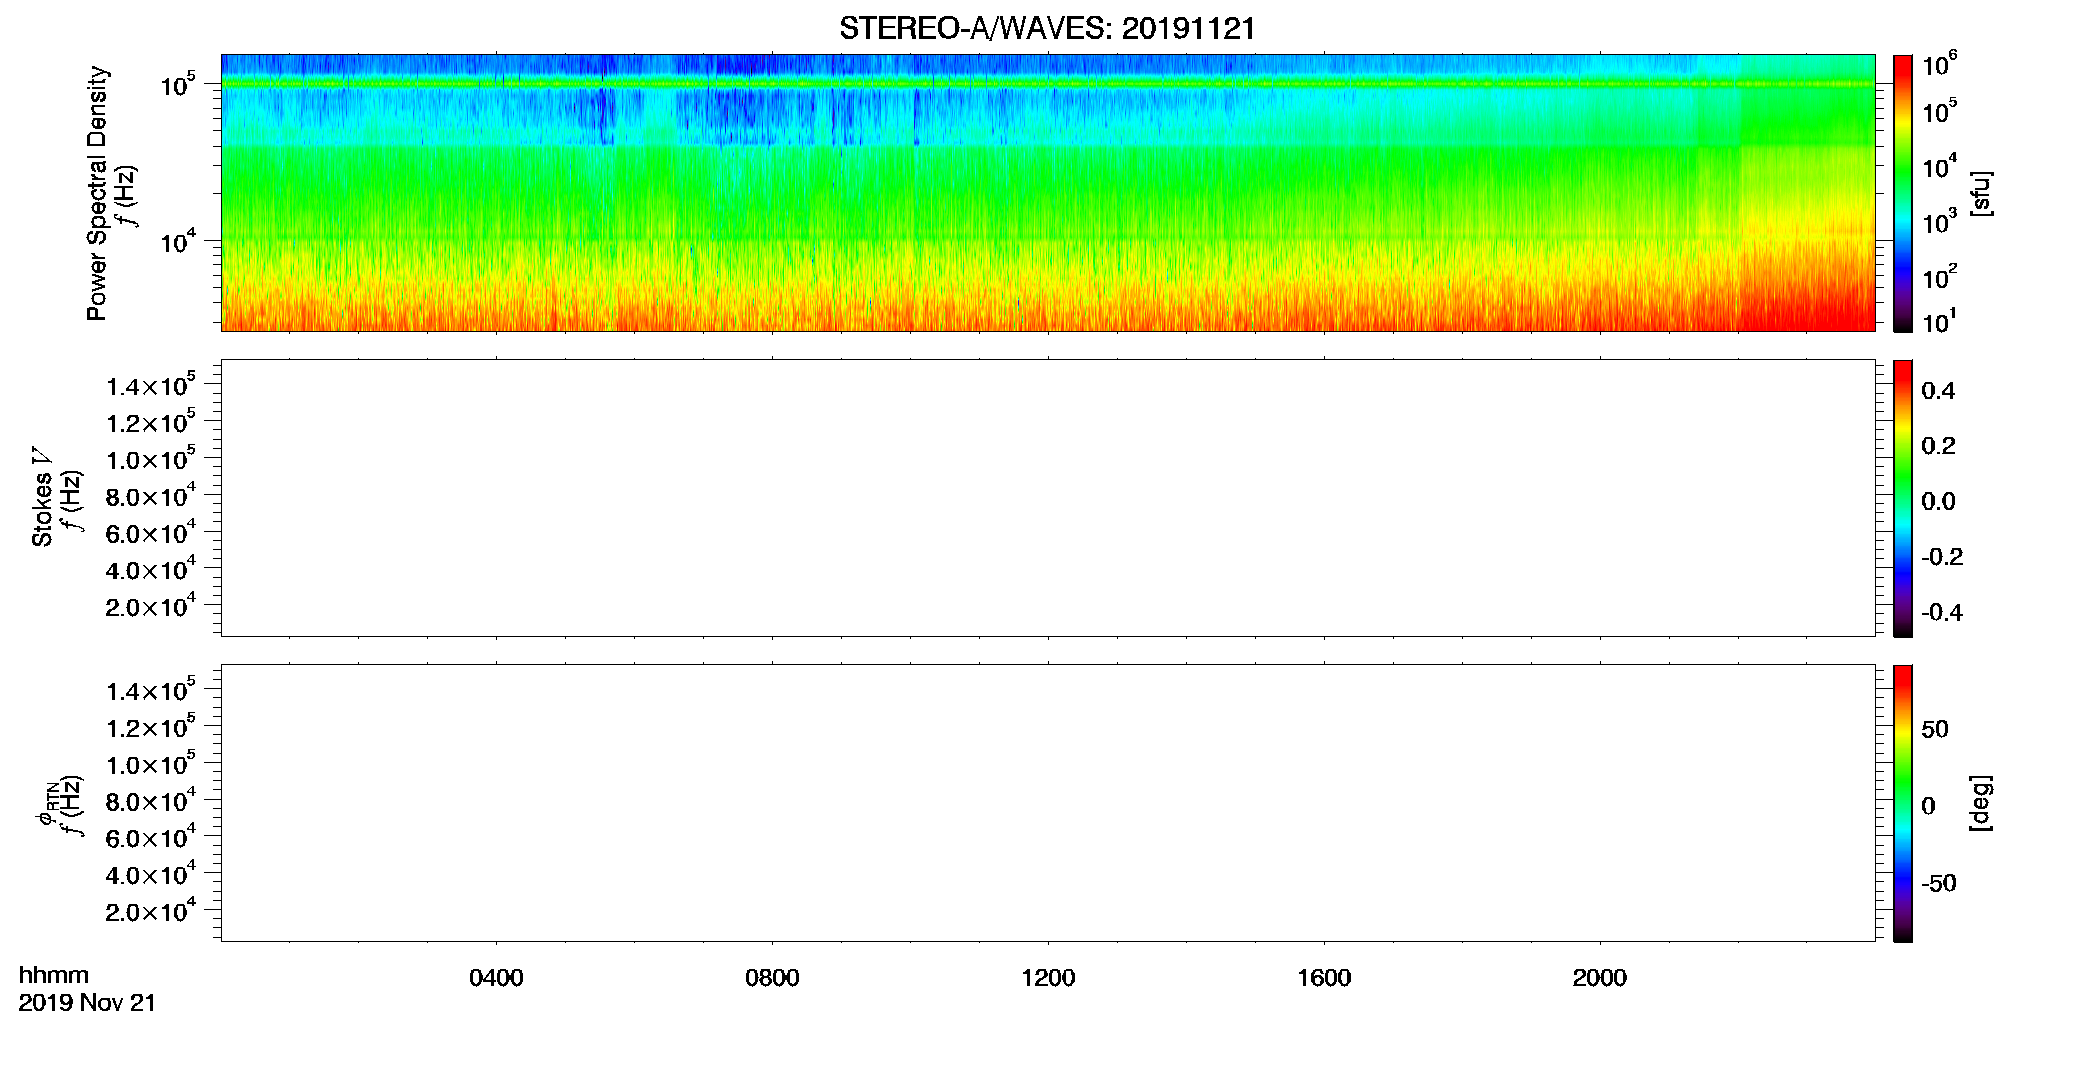Select the 2000 time axis label

pos(1600,977)
